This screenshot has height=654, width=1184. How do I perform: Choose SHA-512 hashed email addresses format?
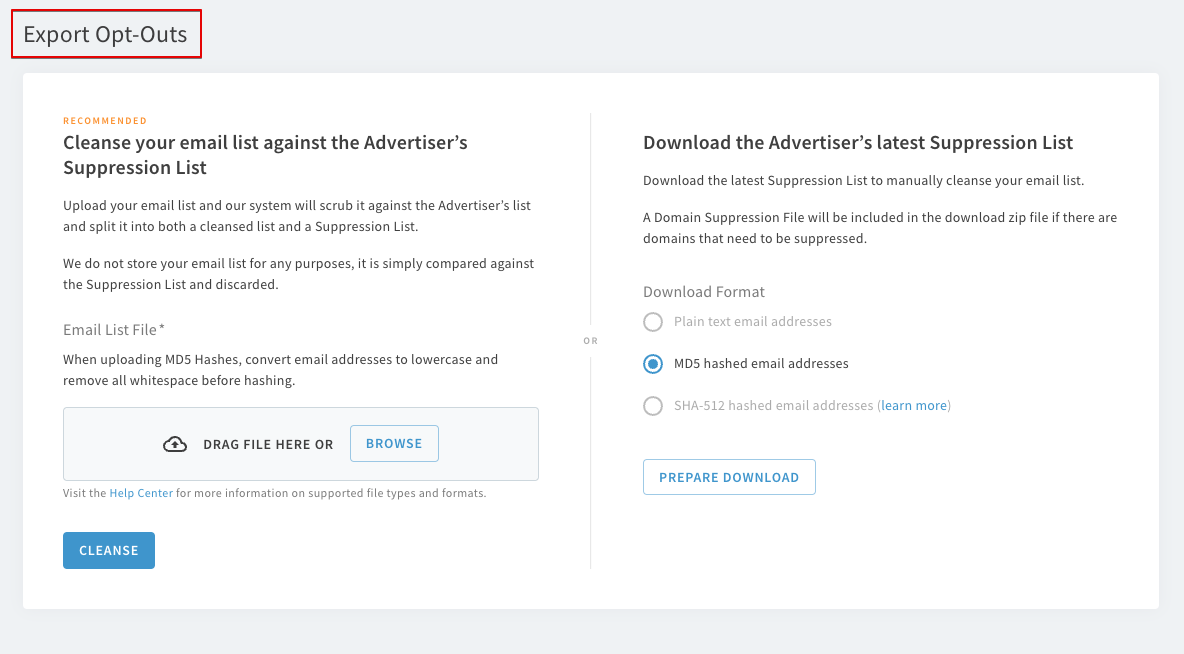(653, 406)
